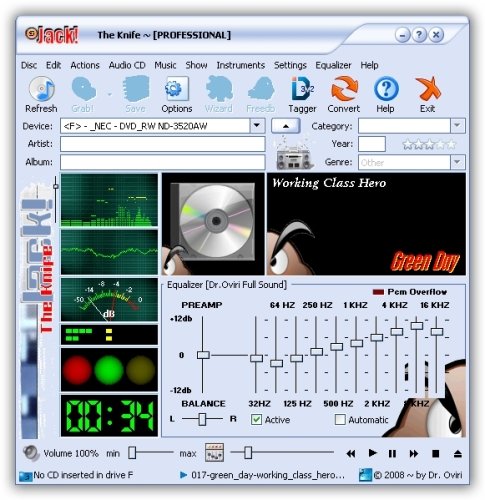Click the Freedb toolbar icon
Viewport: 485px width, 500px height.
(x=261, y=89)
